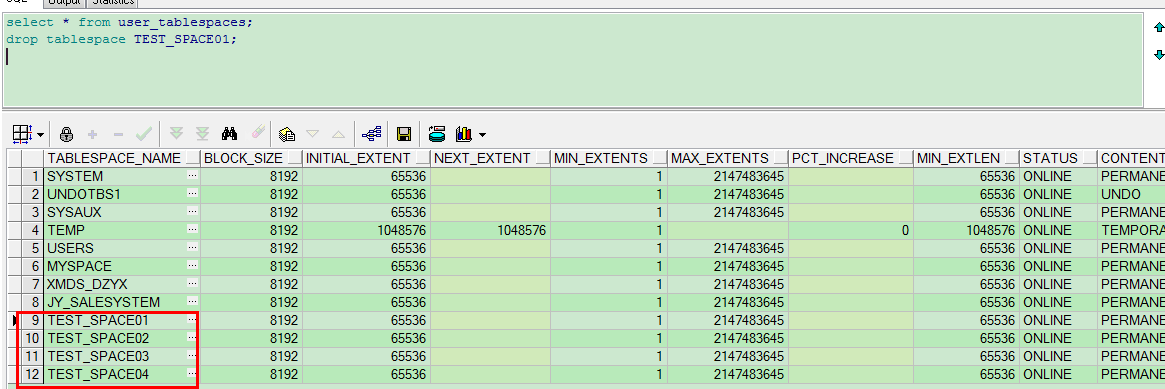
Task: Expand the ellipsis button for SYSTEM cell
Action: tap(192, 177)
